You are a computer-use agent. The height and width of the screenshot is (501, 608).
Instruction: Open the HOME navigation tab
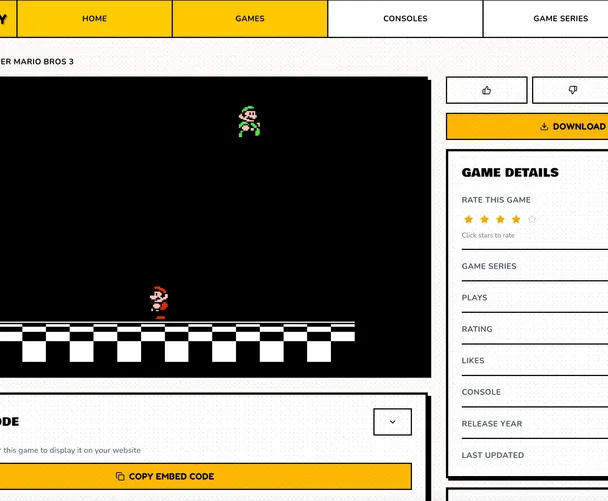[95, 19]
